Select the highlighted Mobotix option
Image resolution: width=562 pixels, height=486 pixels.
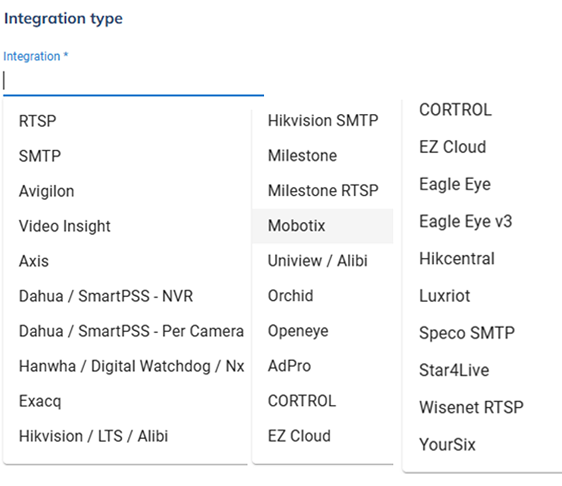pyautogui.click(x=323, y=226)
